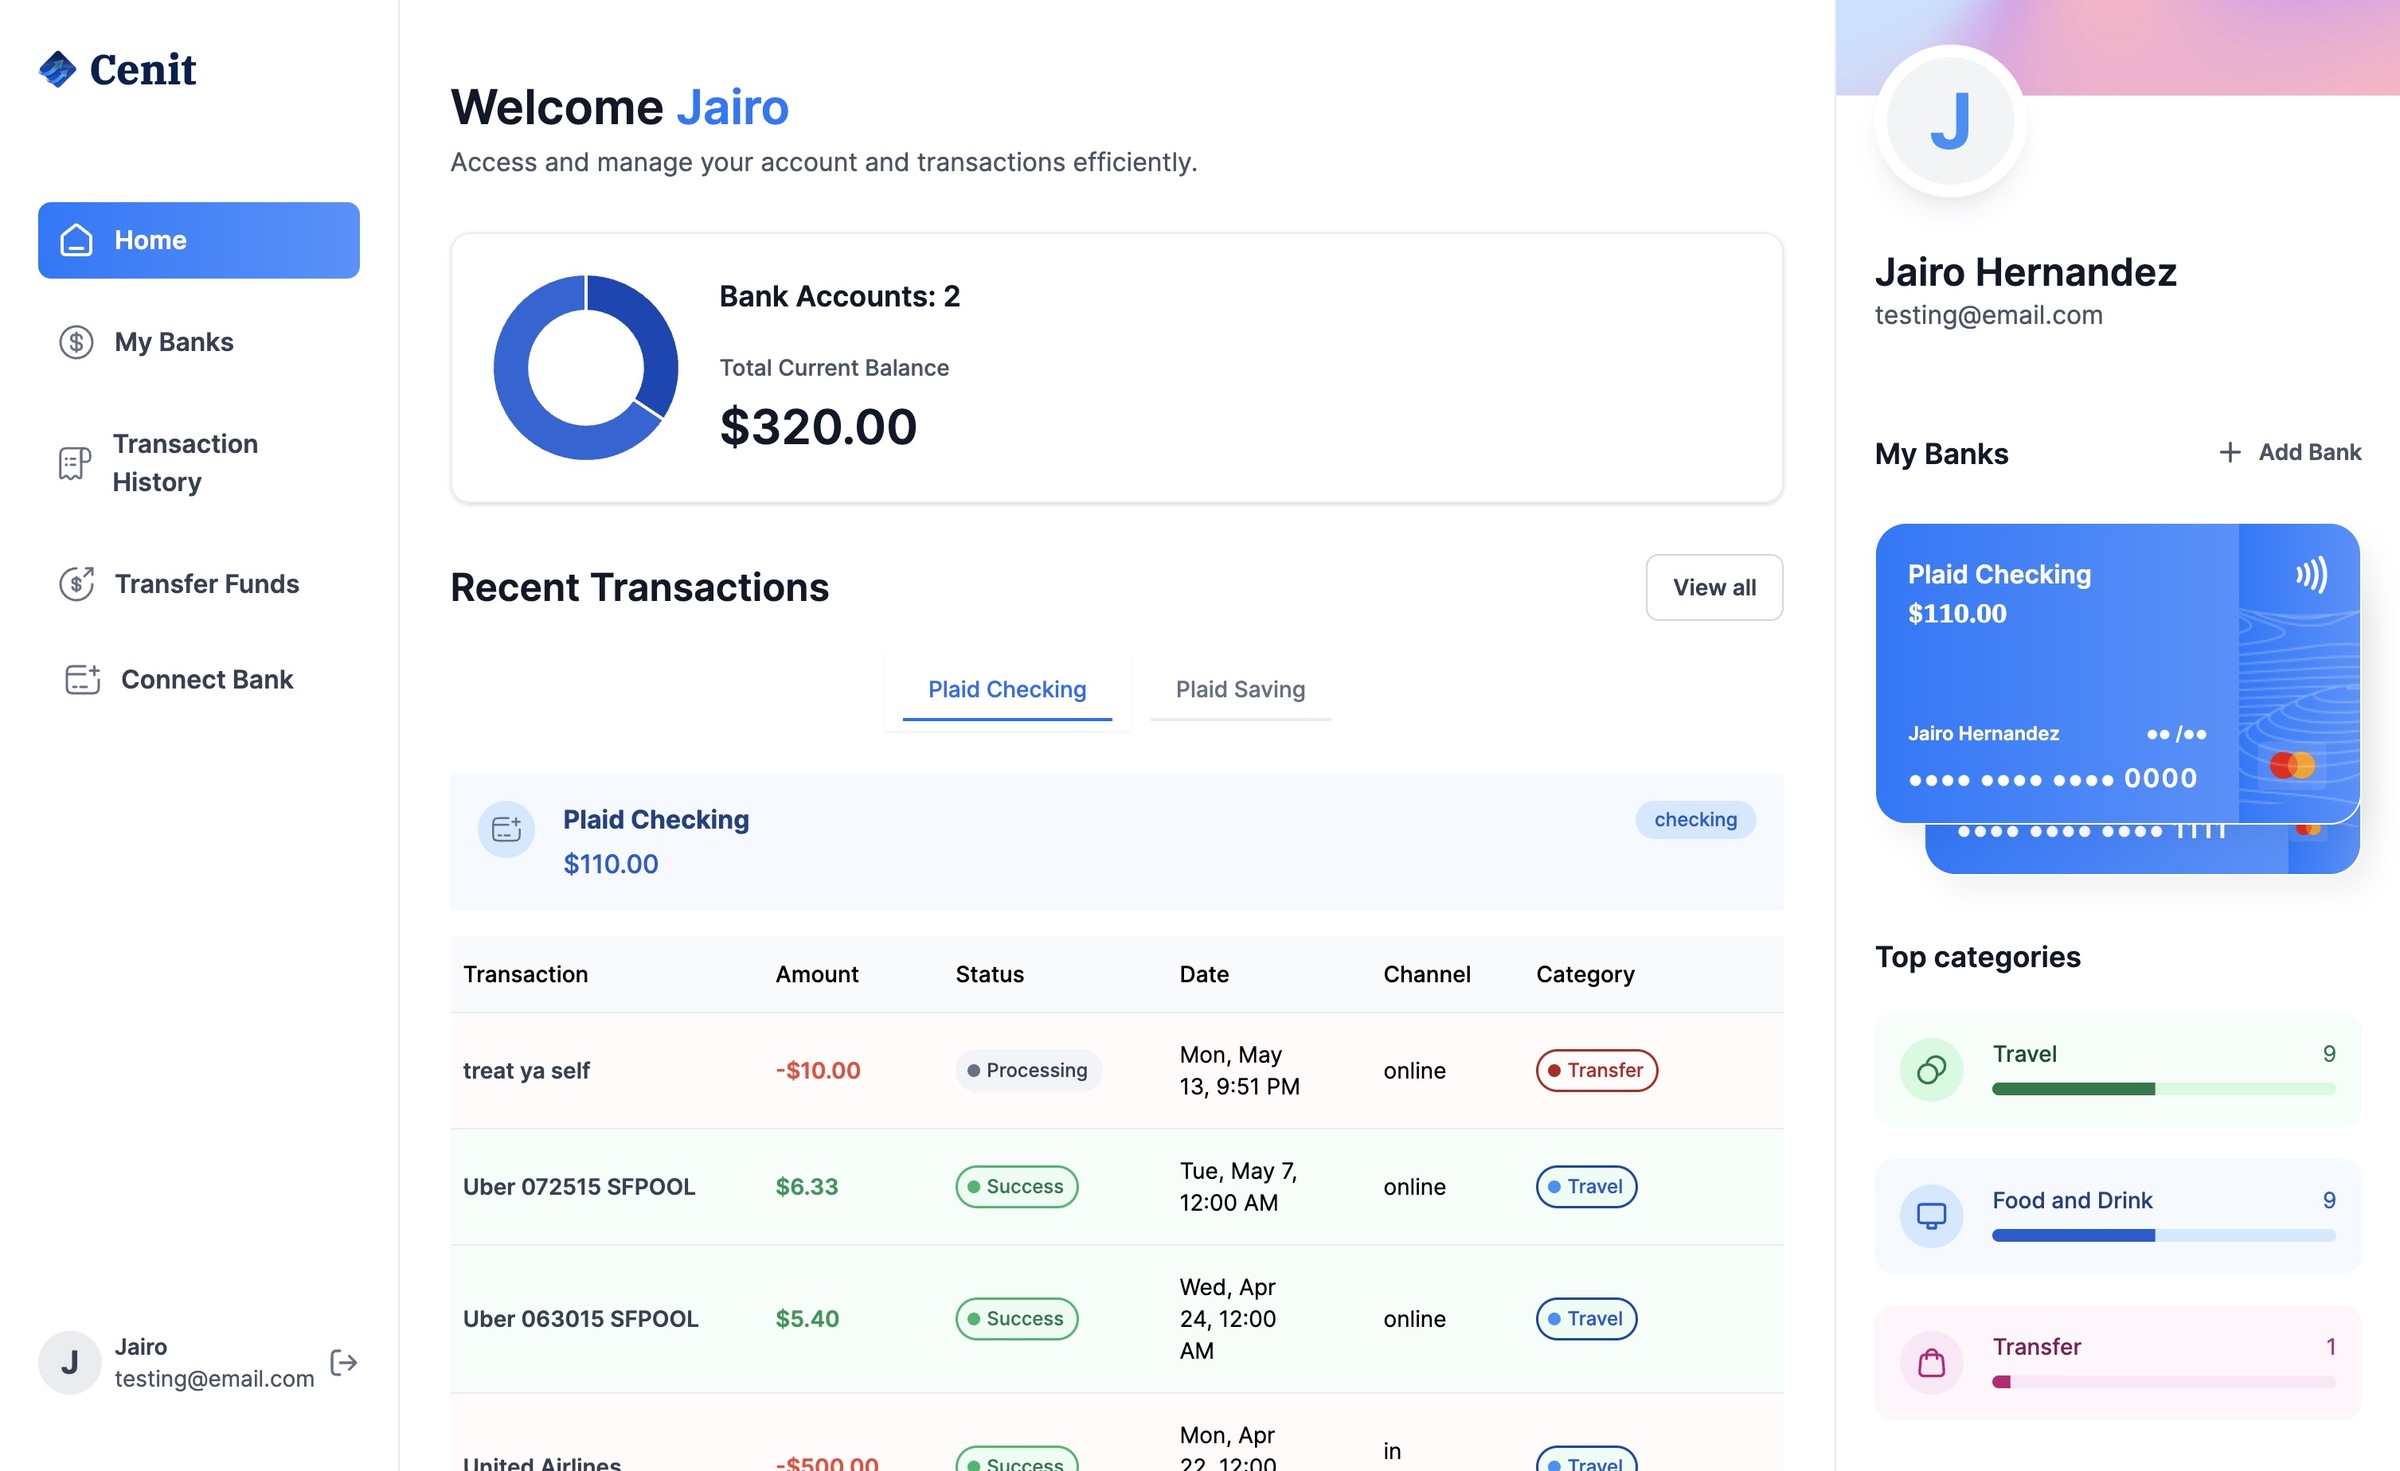Click the balance doughnut chart
Viewport: 2400px width, 1471px height.
pyautogui.click(x=586, y=368)
